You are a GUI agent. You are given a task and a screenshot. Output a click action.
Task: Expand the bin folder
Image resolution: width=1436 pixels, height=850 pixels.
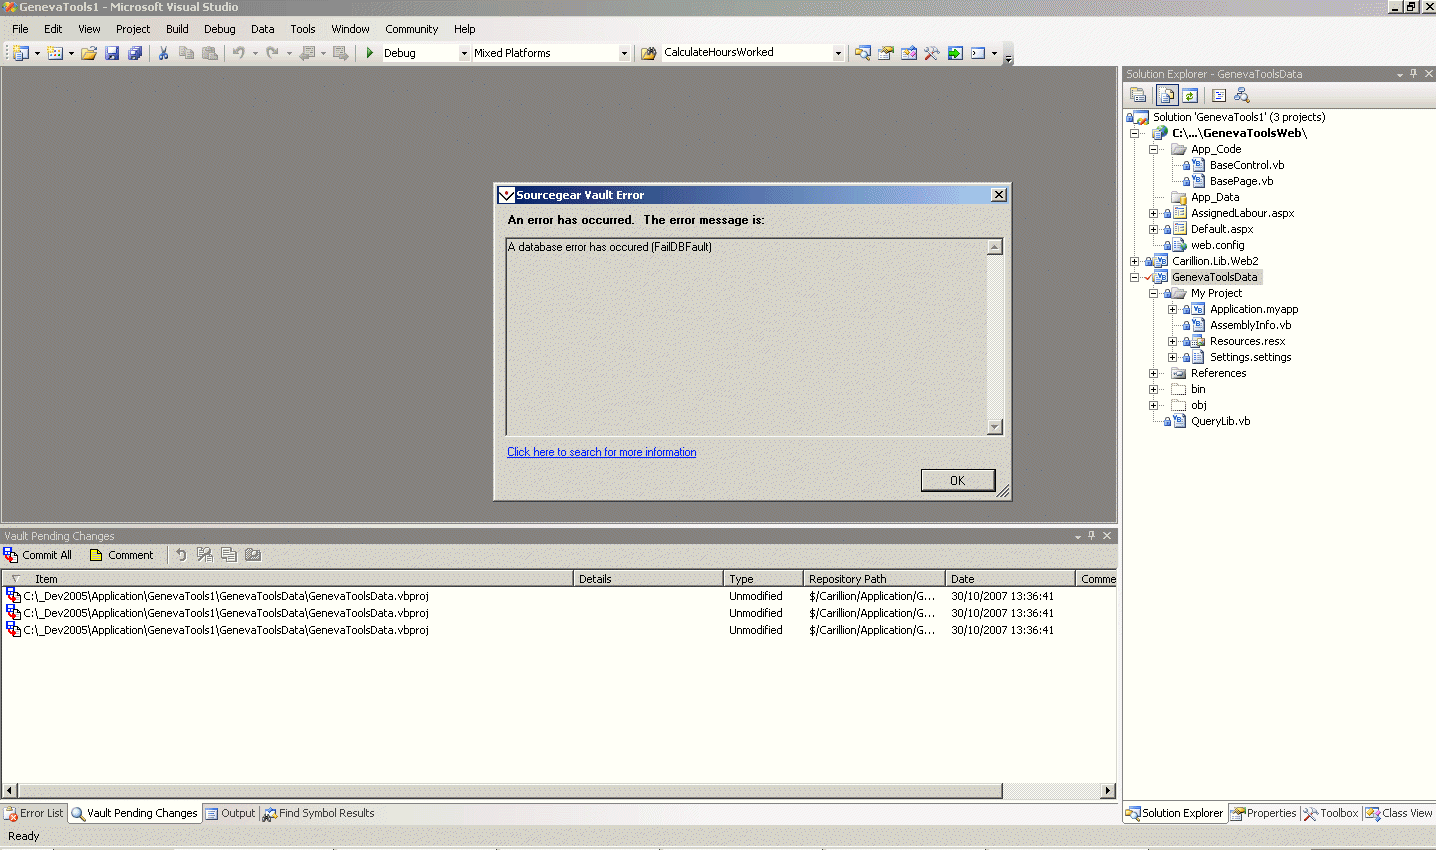1153,389
